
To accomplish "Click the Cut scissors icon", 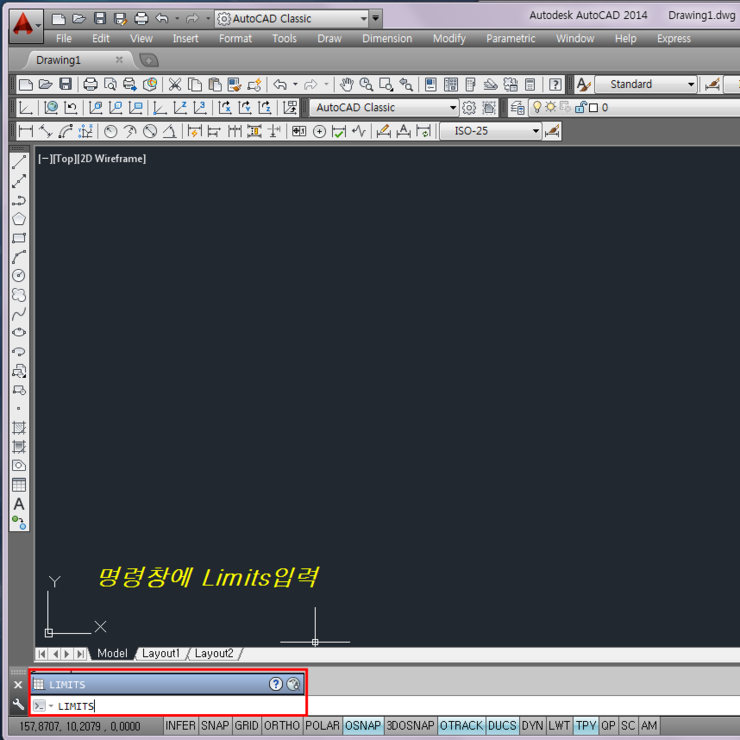I will [175, 84].
